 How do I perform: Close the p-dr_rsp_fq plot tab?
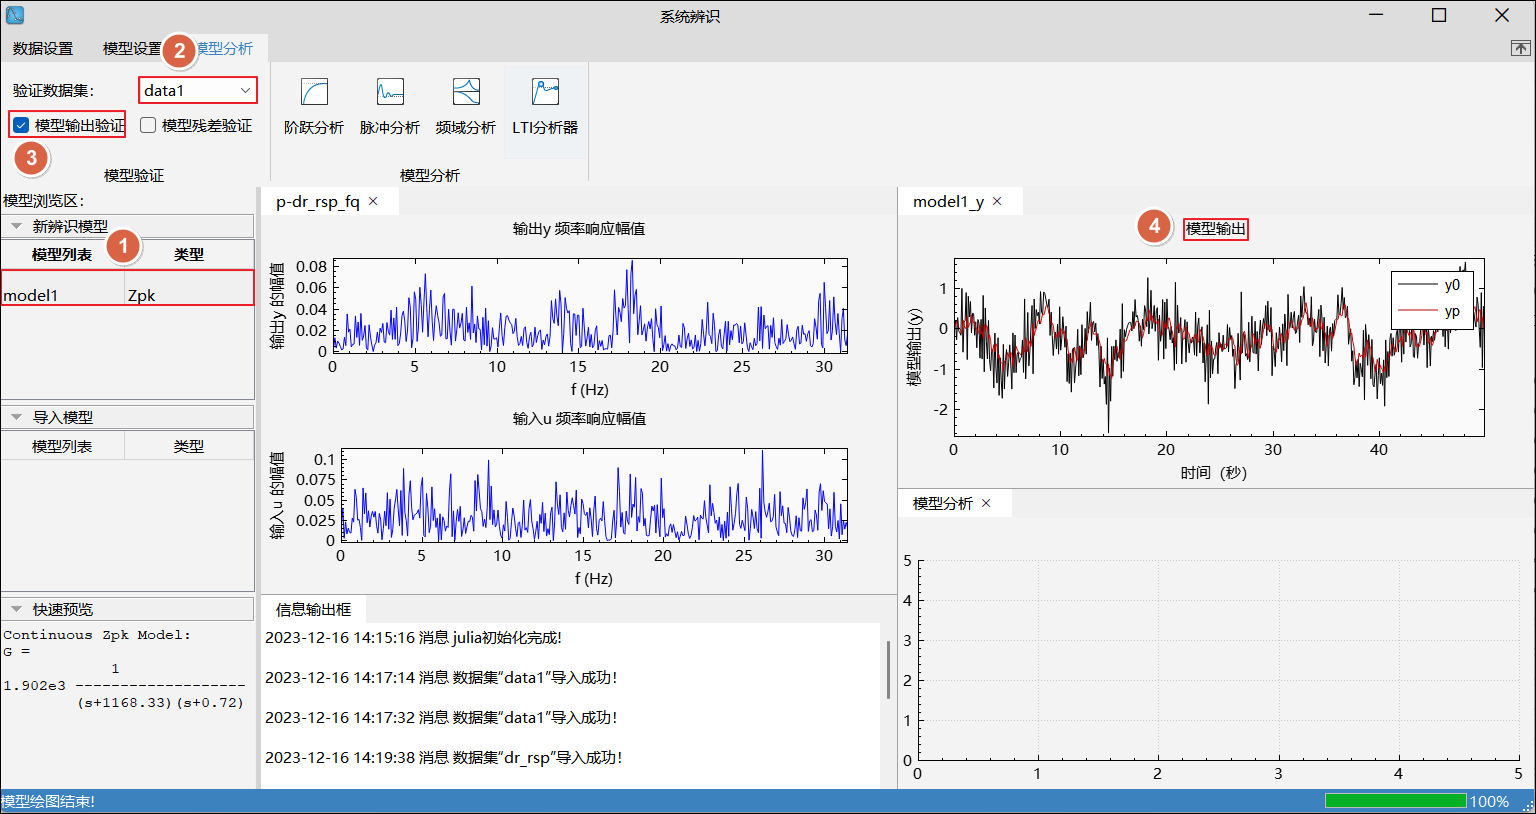tap(374, 201)
